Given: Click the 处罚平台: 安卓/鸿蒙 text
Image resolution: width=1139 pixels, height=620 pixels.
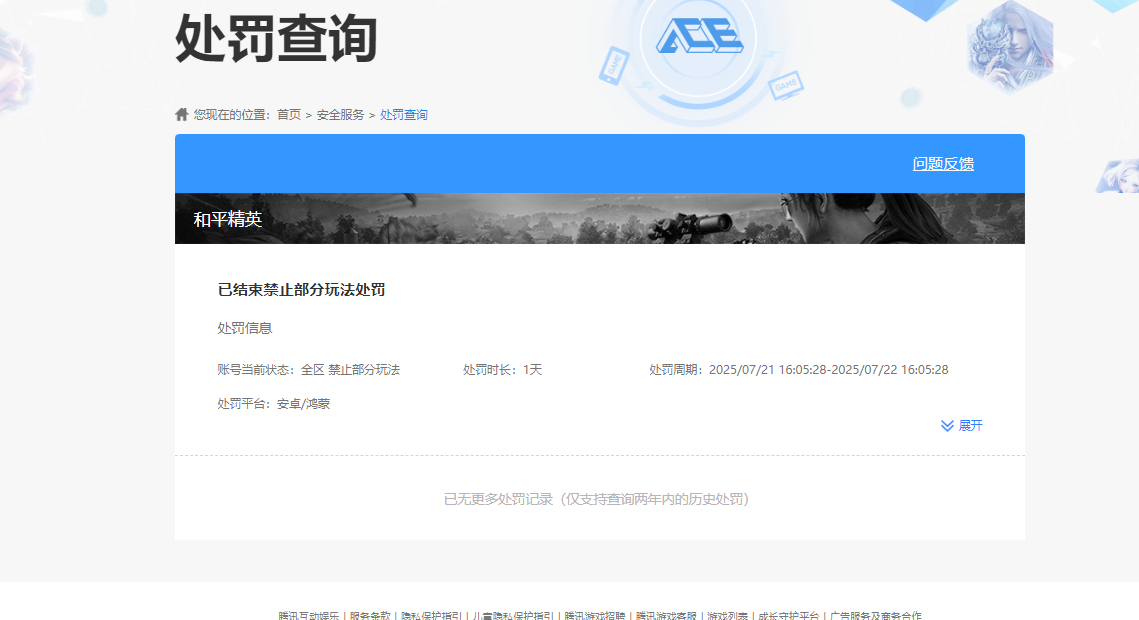Looking at the screenshot, I should coord(274,404).
